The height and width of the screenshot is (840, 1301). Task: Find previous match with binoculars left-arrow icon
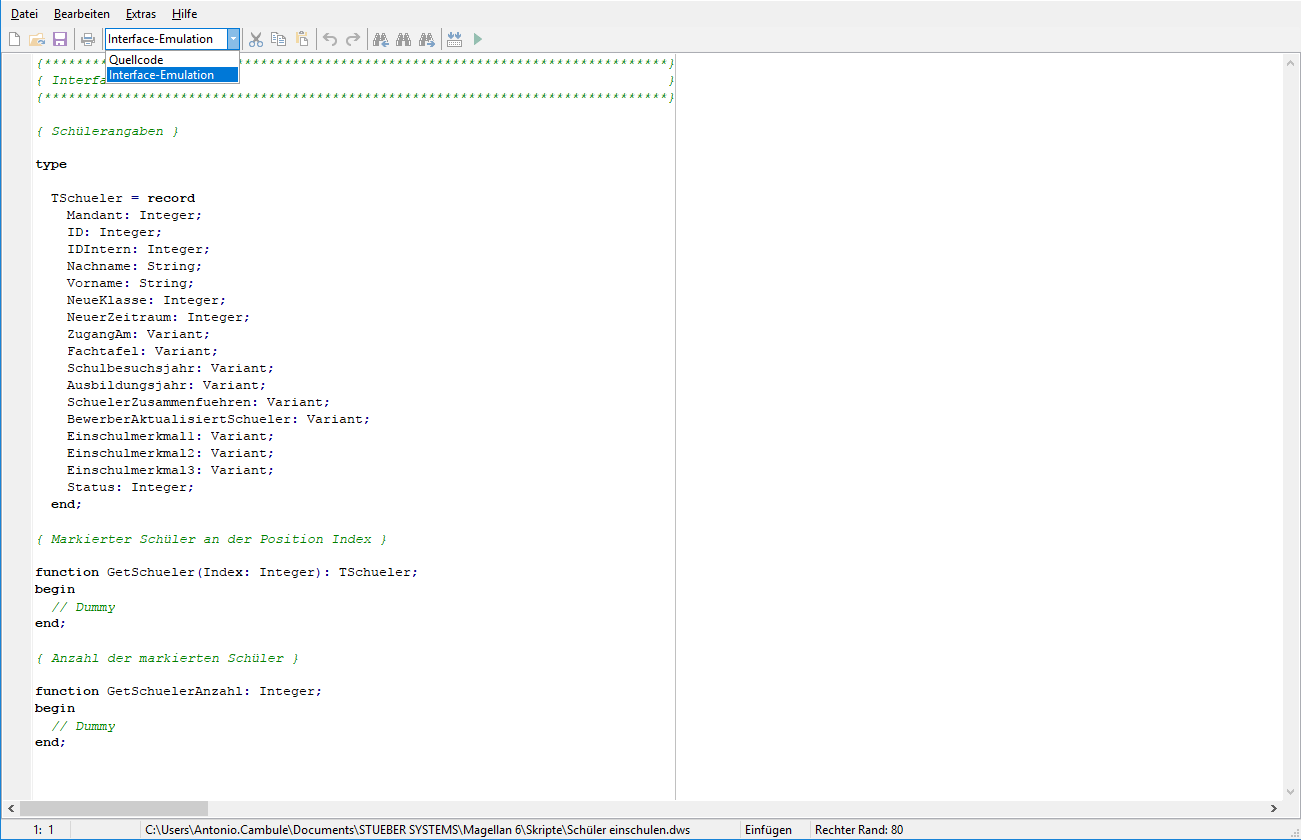[380, 39]
